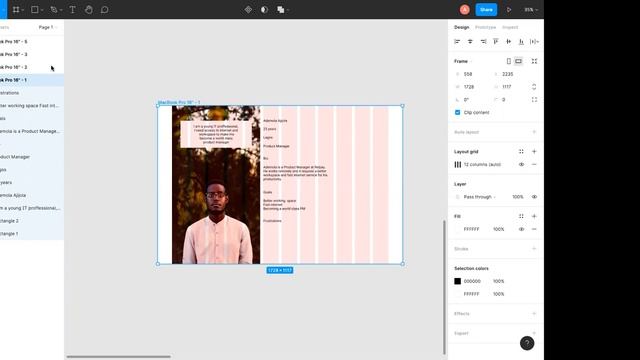640x360 pixels.
Task: Toggle 12 columns layout grid visibility
Action: tap(521, 164)
